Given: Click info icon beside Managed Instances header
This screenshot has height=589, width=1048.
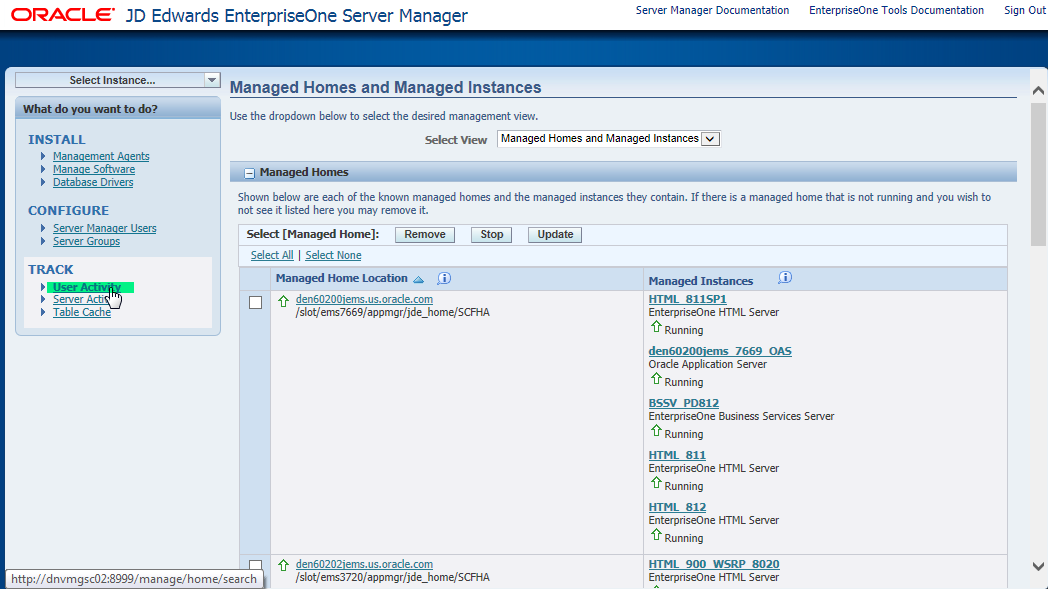Looking at the screenshot, I should (785, 277).
